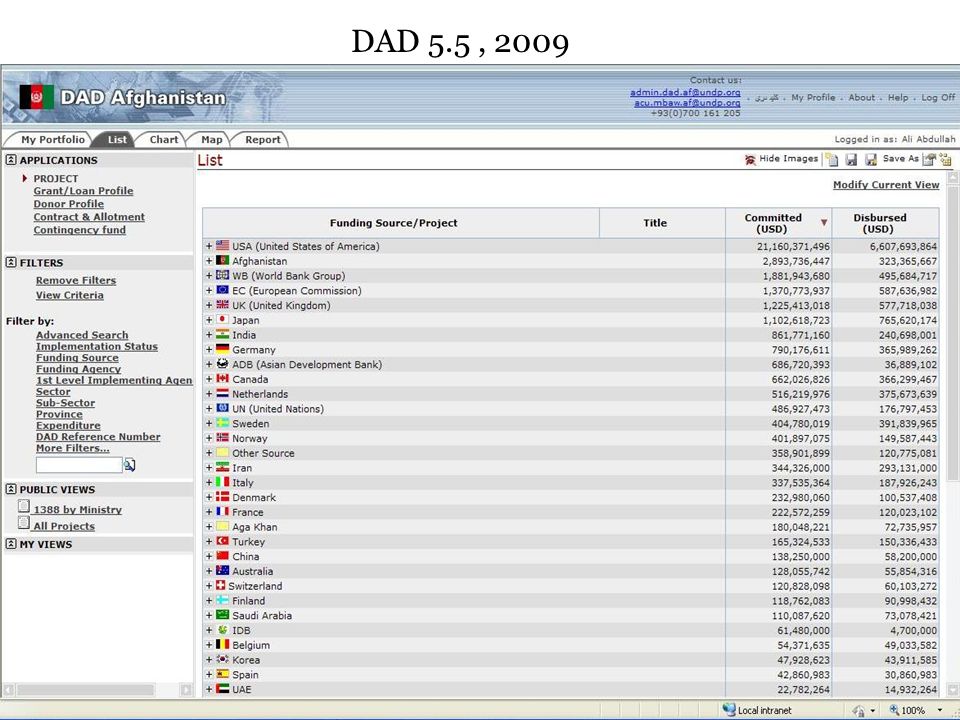Viewport: 960px width, 720px height.
Task: Expand the UAE row
Action: tap(209, 689)
